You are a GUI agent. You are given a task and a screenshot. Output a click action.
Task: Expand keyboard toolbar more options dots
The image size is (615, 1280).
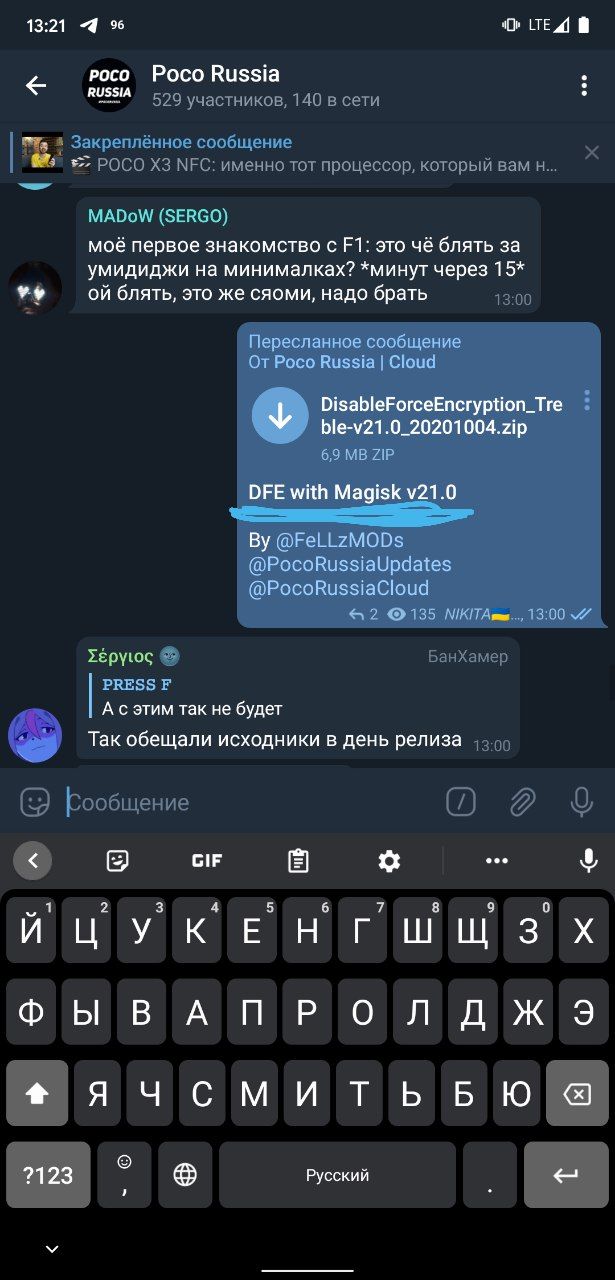click(x=497, y=860)
